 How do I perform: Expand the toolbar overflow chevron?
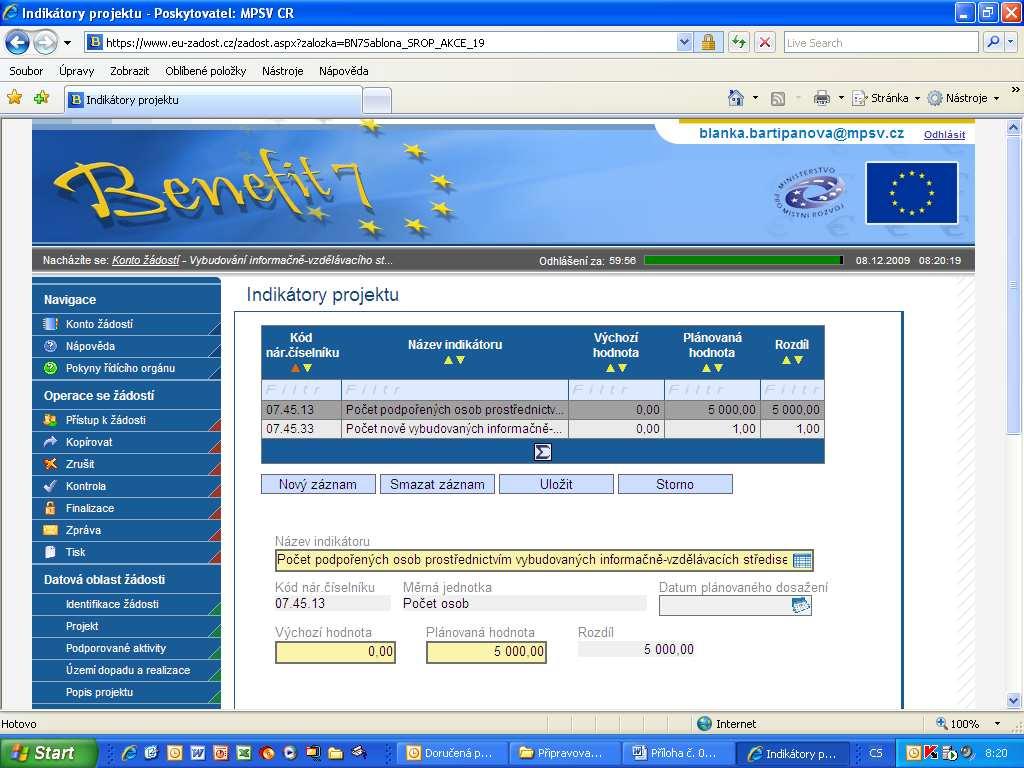click(x=1015, y=89)
